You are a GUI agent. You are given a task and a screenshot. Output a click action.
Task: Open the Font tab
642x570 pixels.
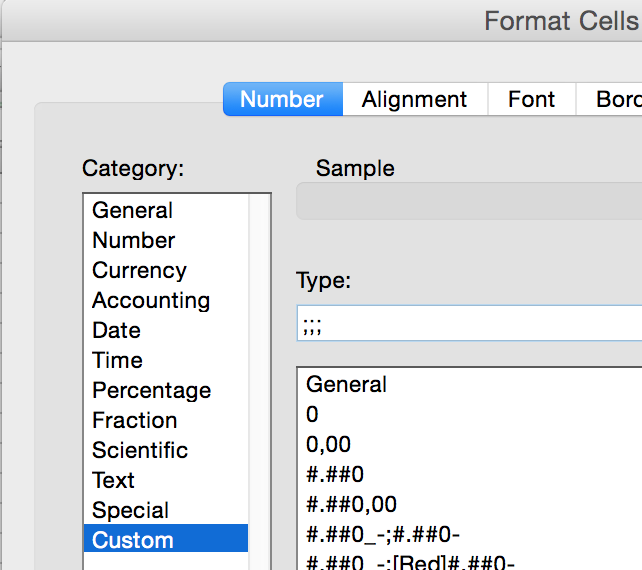click(531, 100)
